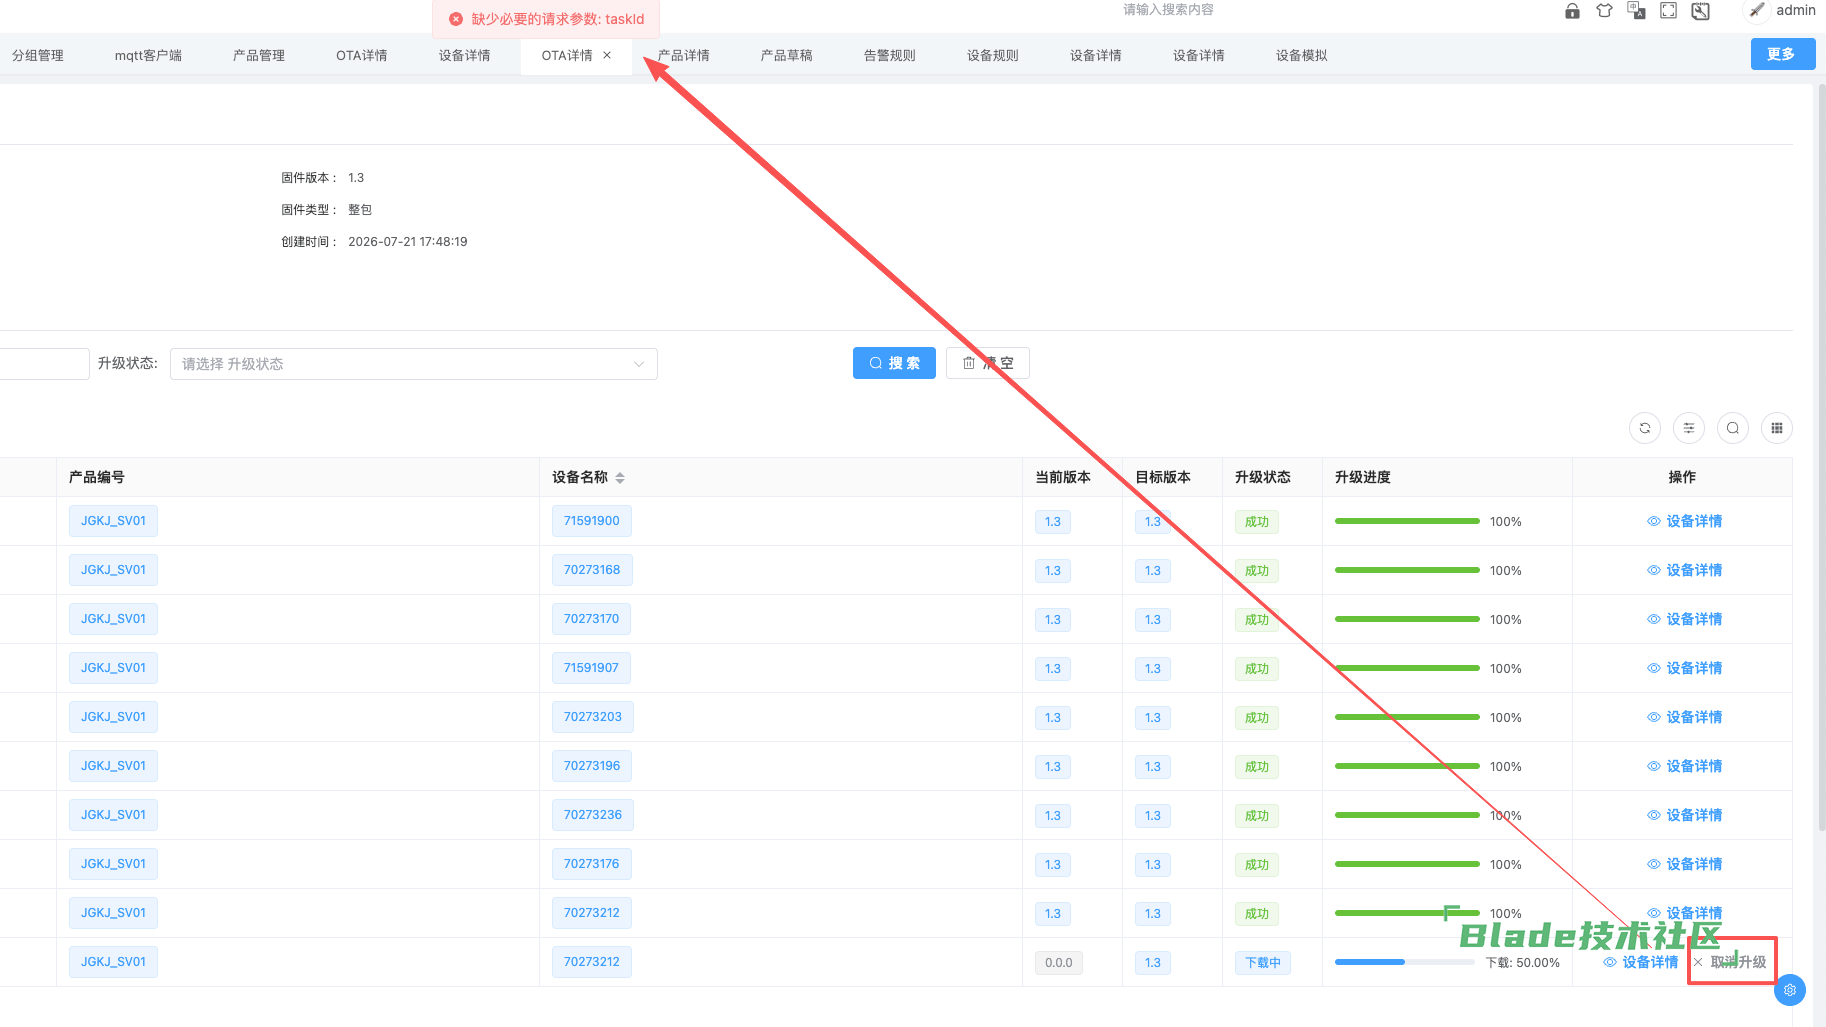Toggle fullscreen mode icon
The height and width of the screenshot is (1027, 1826).
click(1668, 11)
